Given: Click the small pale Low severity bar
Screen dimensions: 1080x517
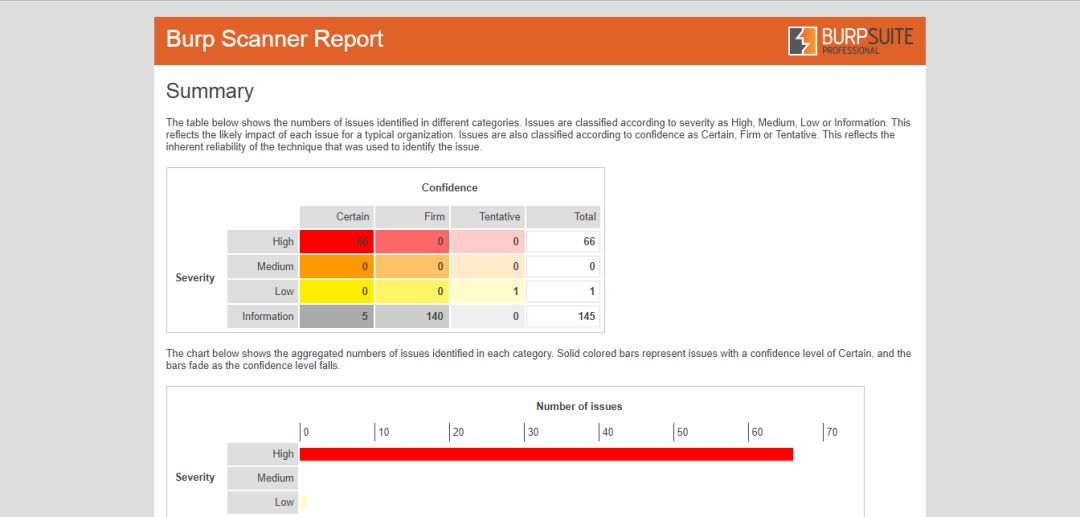Looking at the screenshot, I should pos(304,503).
